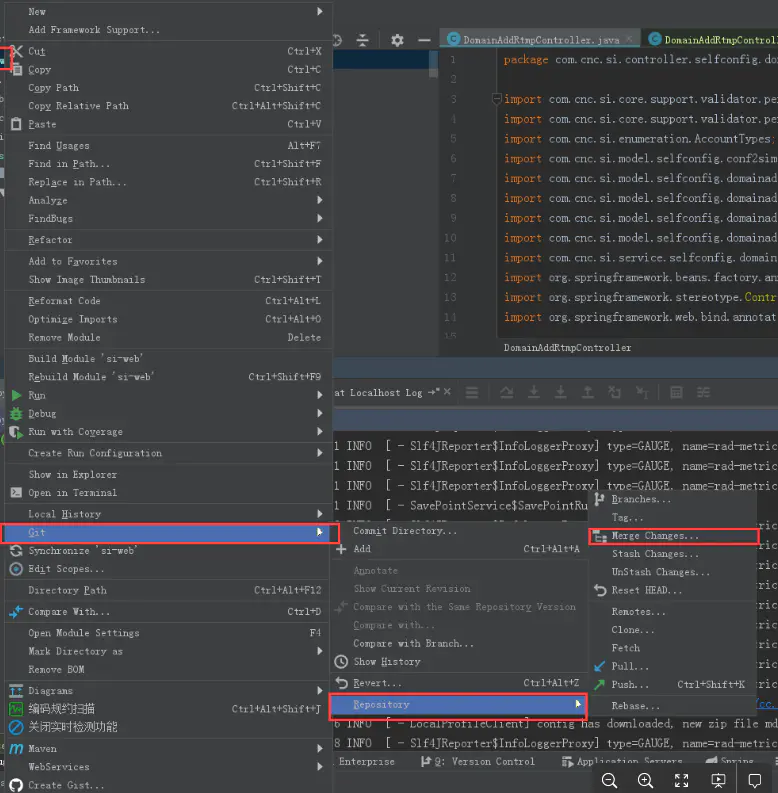Click DomainAddRtmpController breadcrumb in editor
778x793 pixels.
tap(567, 348)
